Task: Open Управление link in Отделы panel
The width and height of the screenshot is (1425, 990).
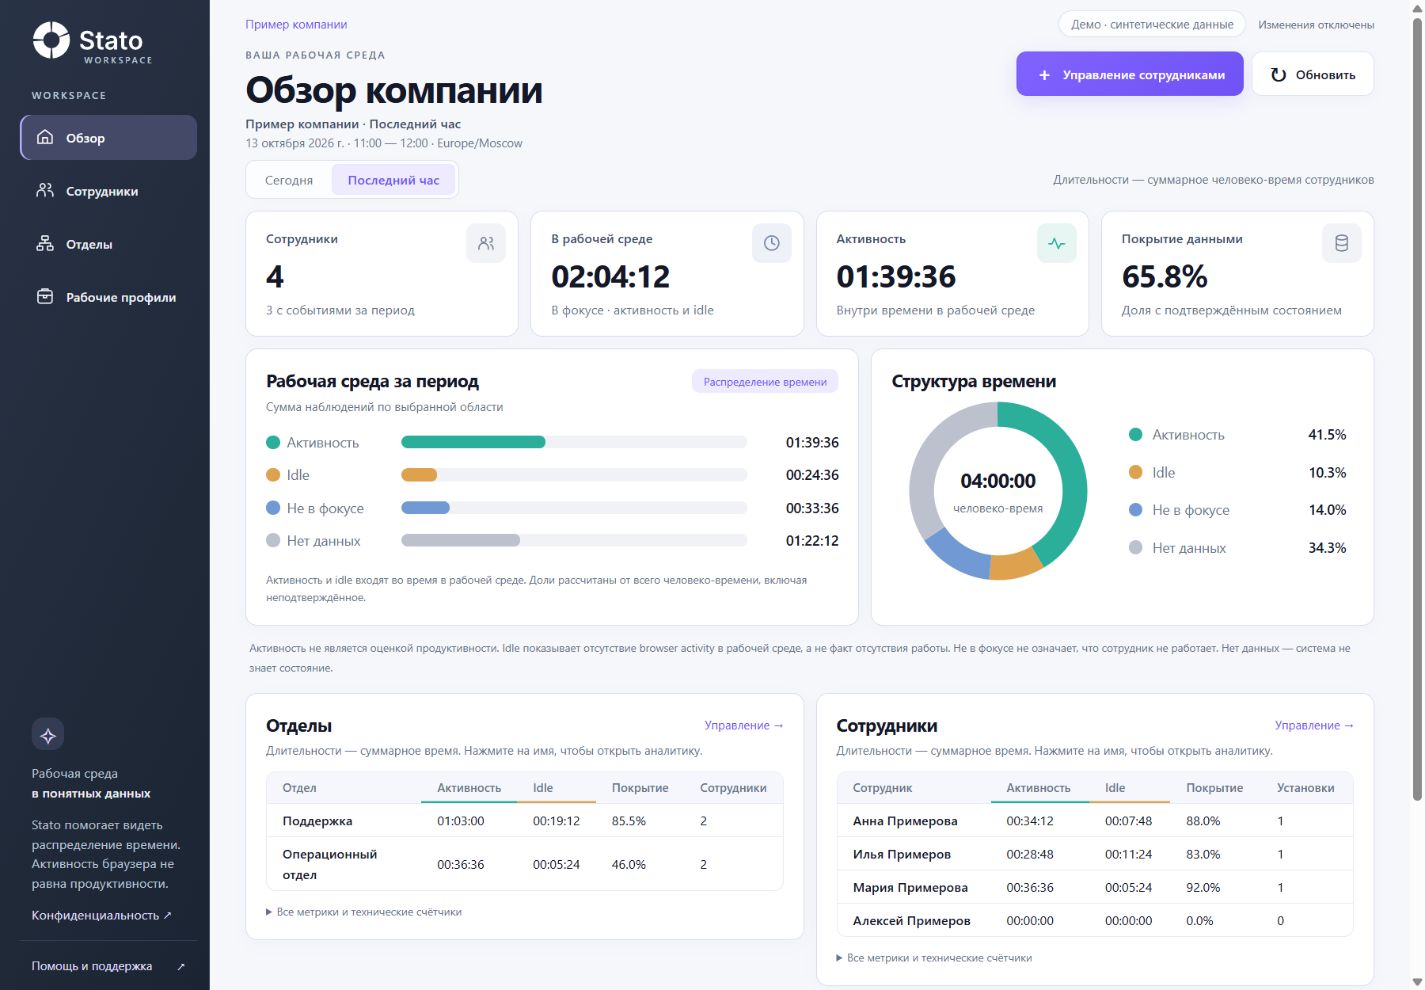Action: [744, 725]
